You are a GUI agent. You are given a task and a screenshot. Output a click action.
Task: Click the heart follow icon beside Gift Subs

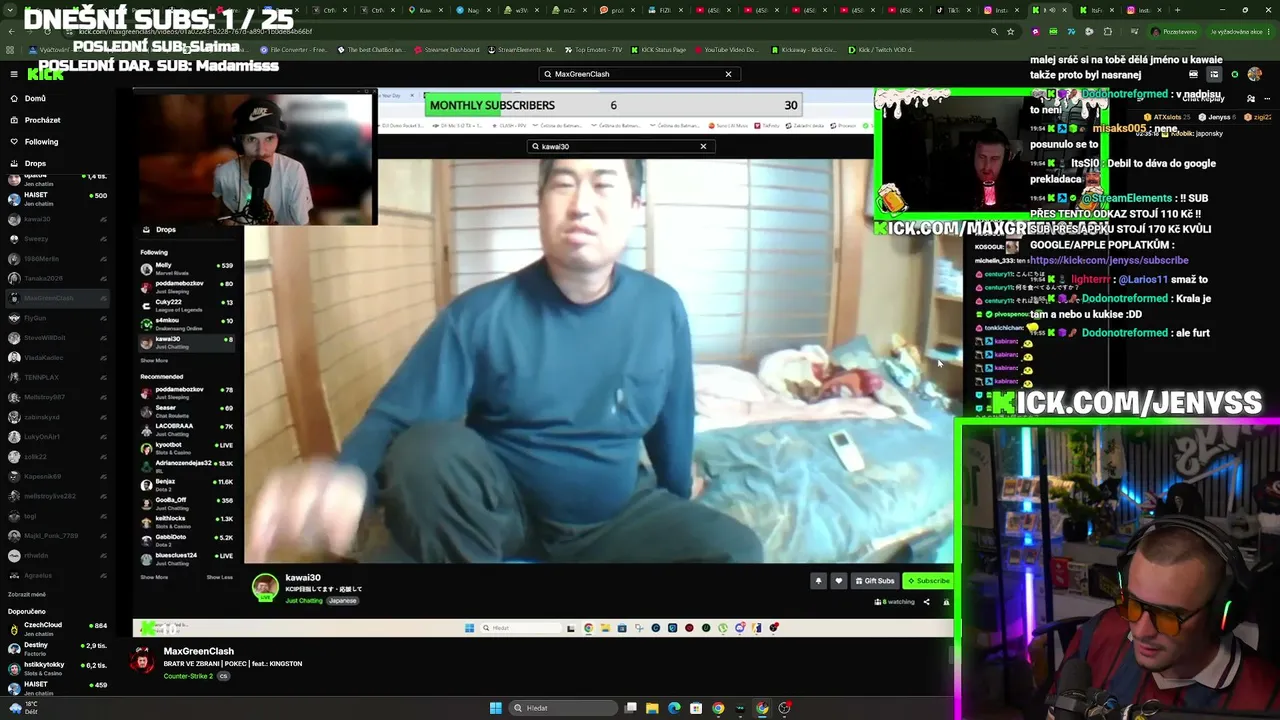click(839, 581)
